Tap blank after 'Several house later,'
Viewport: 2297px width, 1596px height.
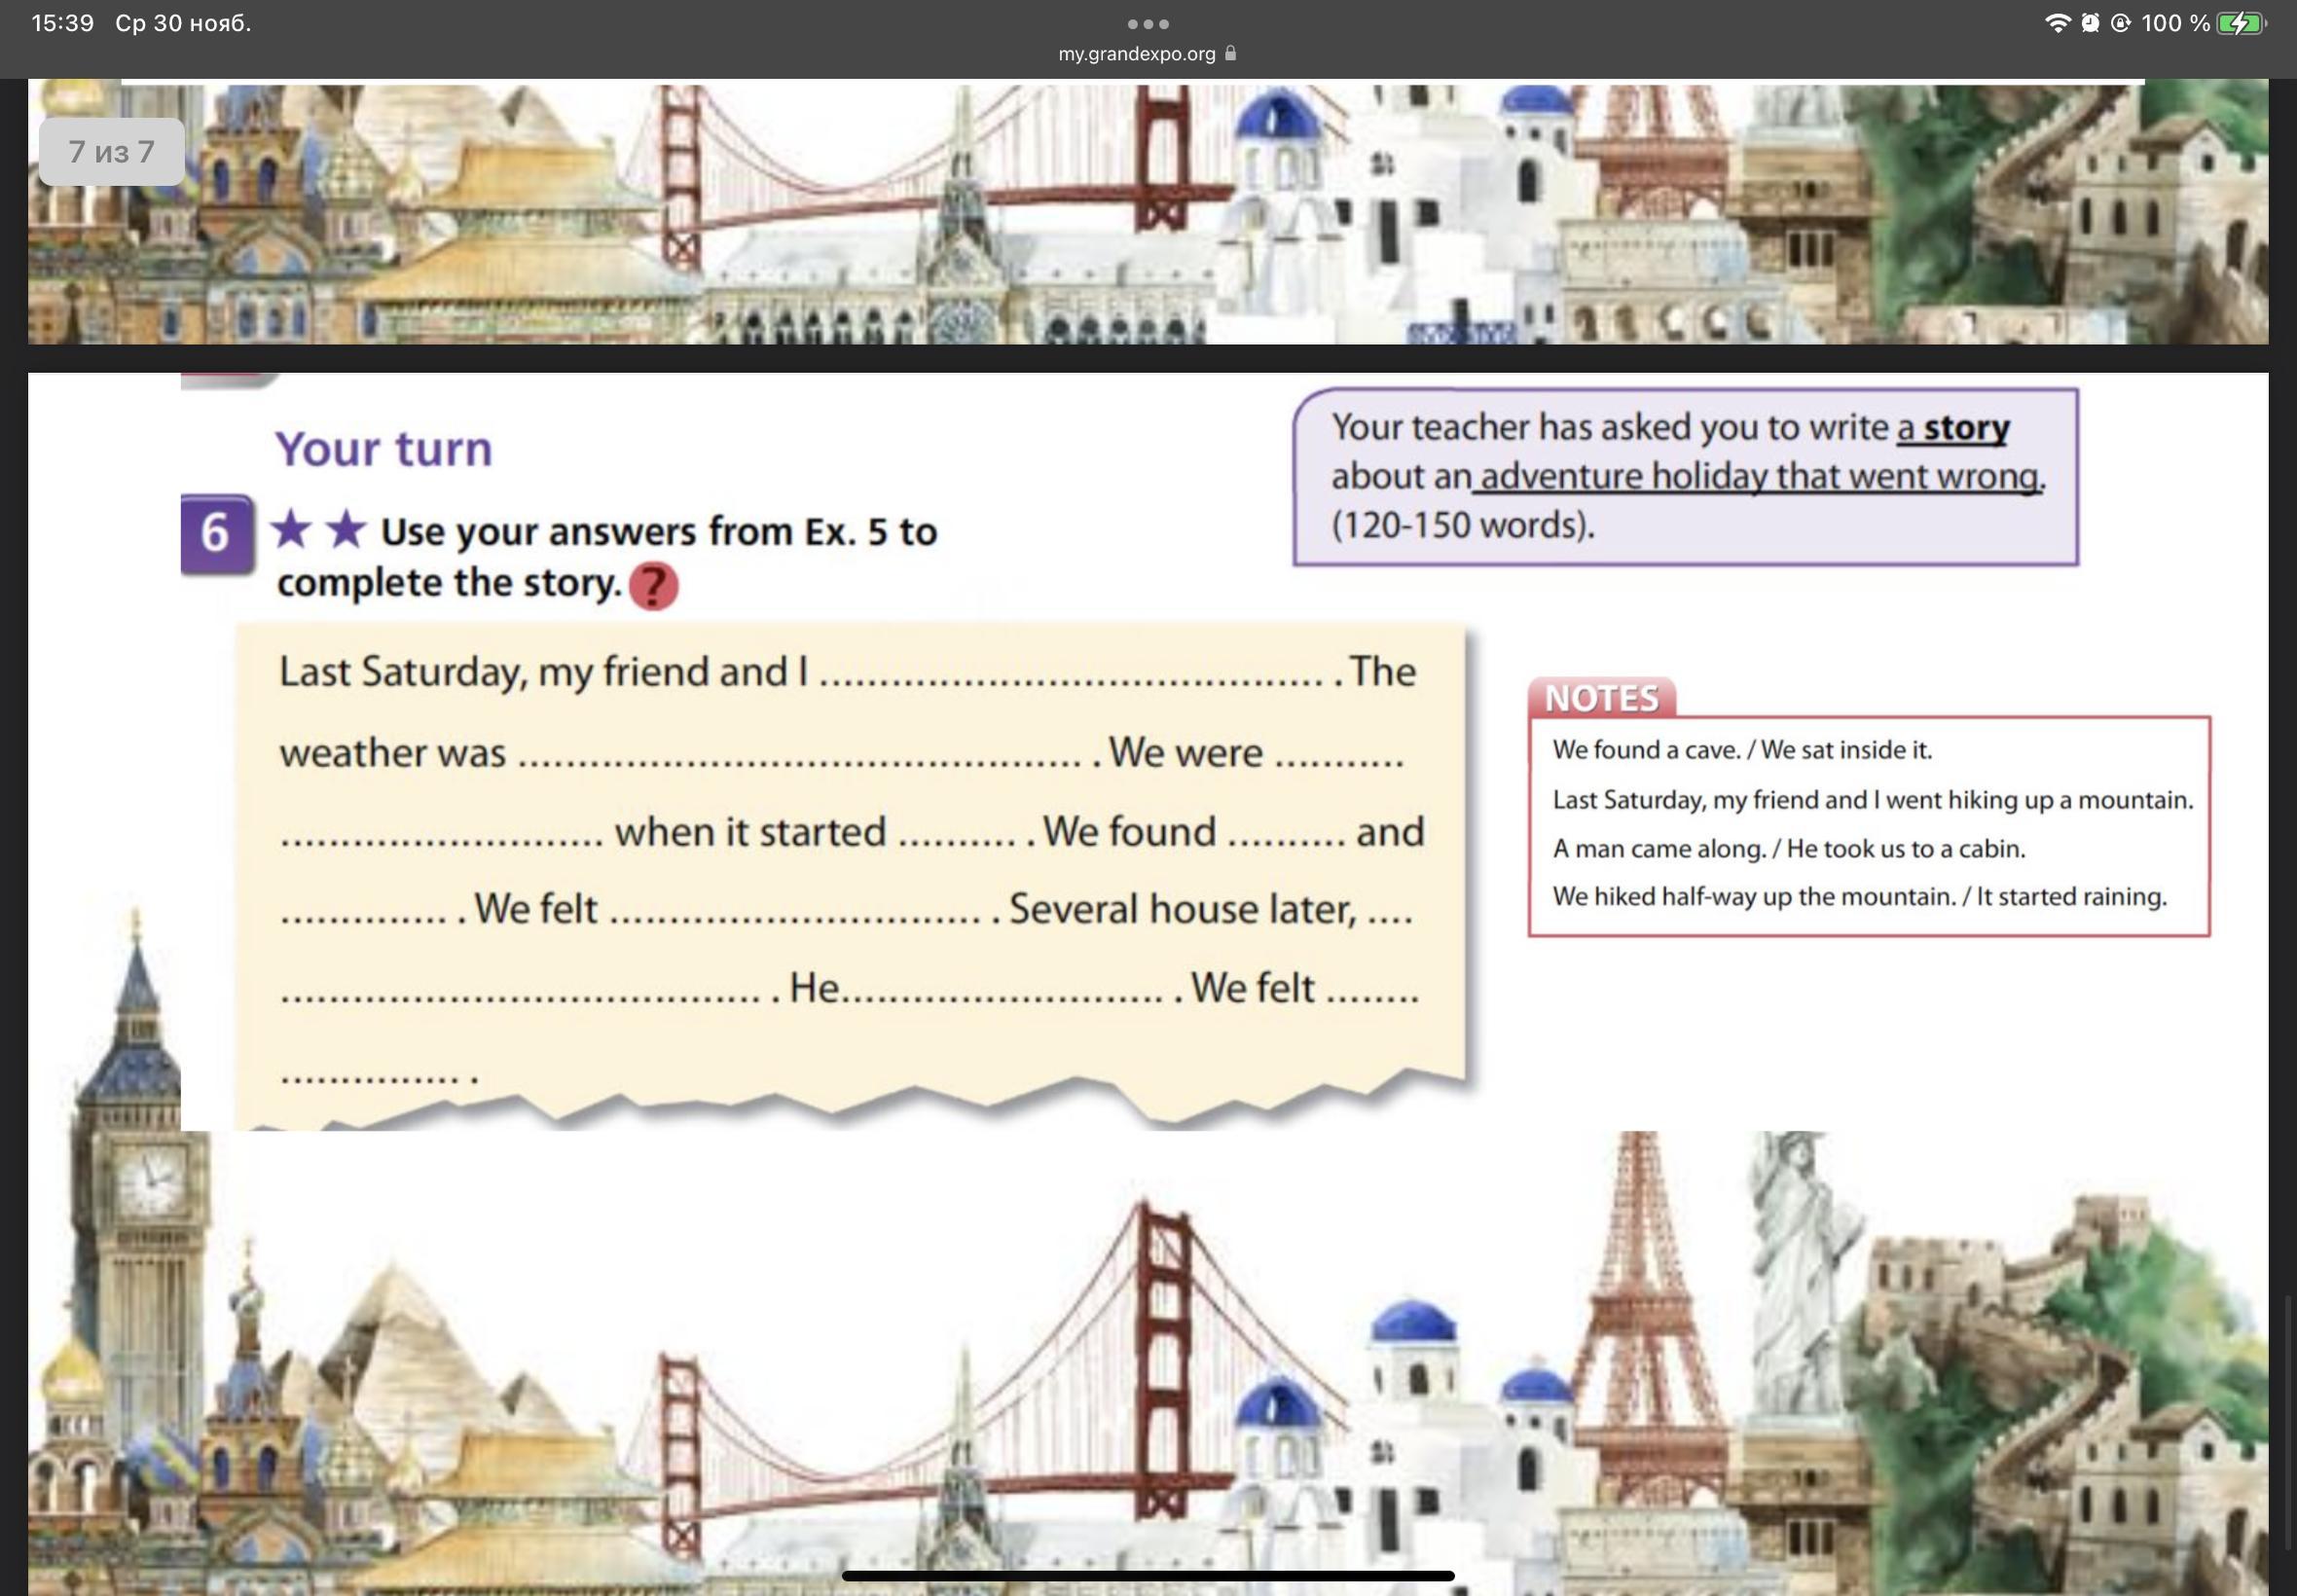point(1388,919)
